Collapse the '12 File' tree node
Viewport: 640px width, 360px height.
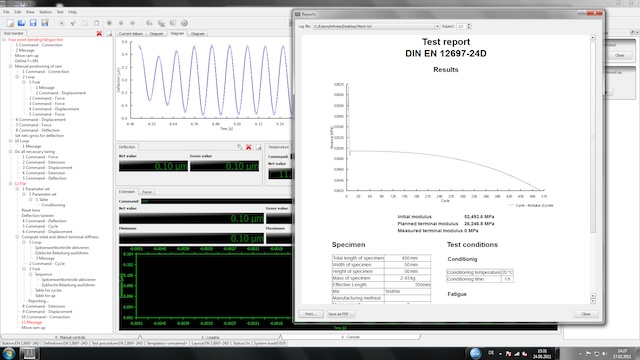(11, 184)
